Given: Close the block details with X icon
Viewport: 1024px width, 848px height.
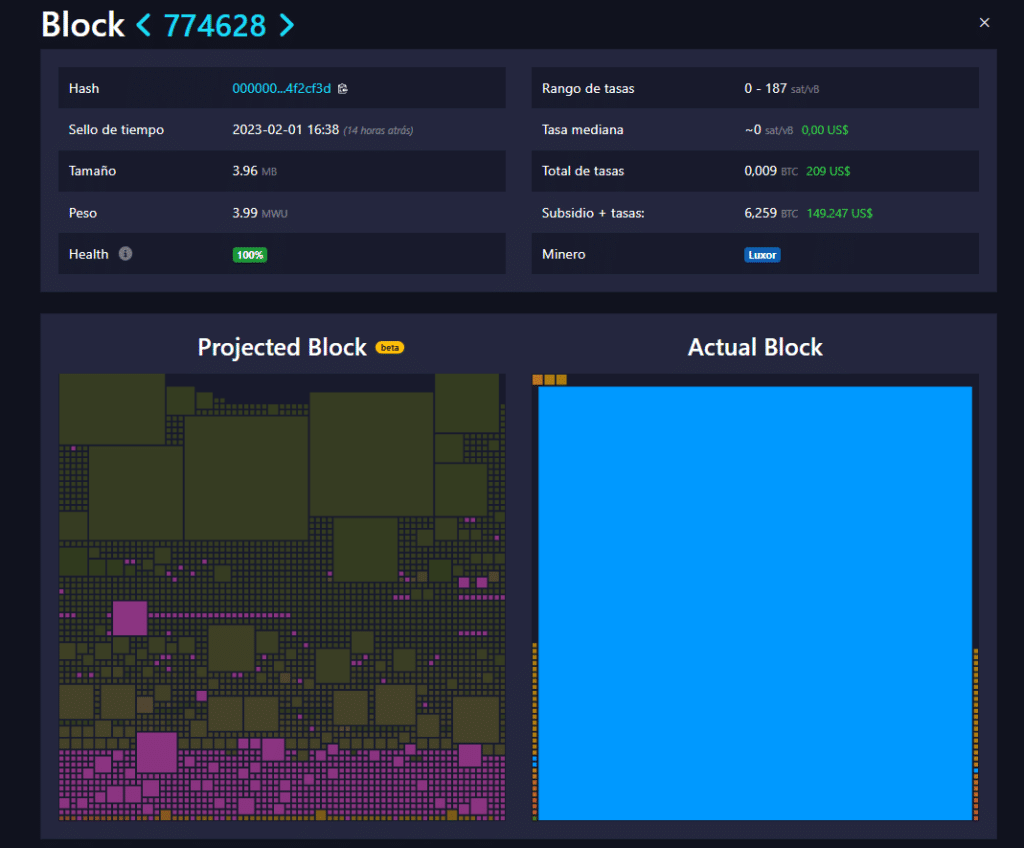Looking at the screenshot, I should tap(984, 23).
